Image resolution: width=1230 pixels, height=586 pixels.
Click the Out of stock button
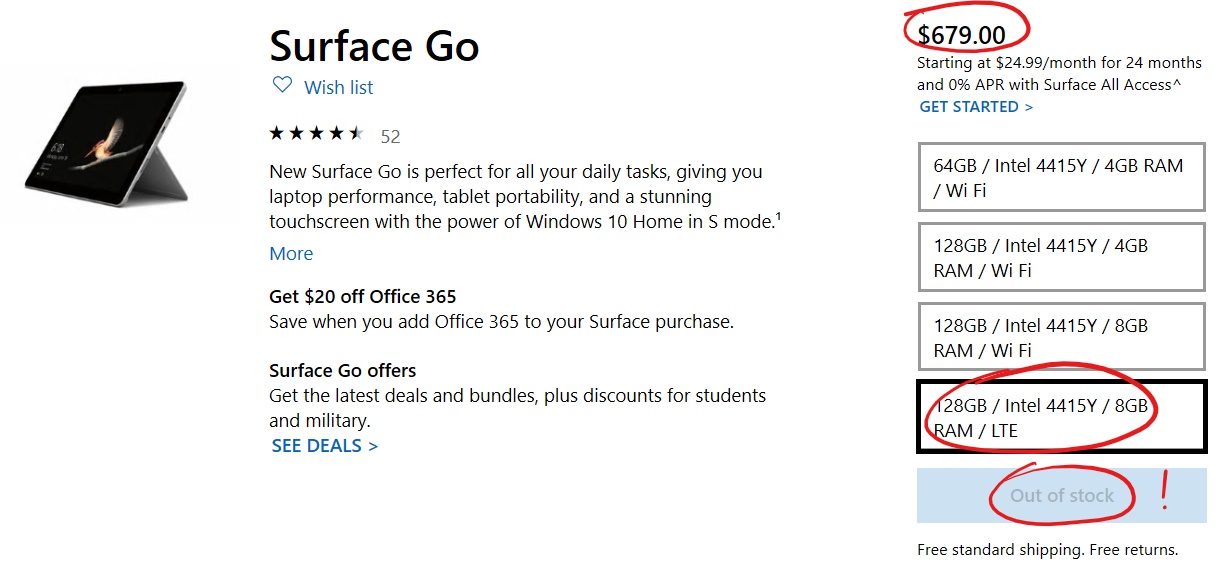click(1061, 495)
